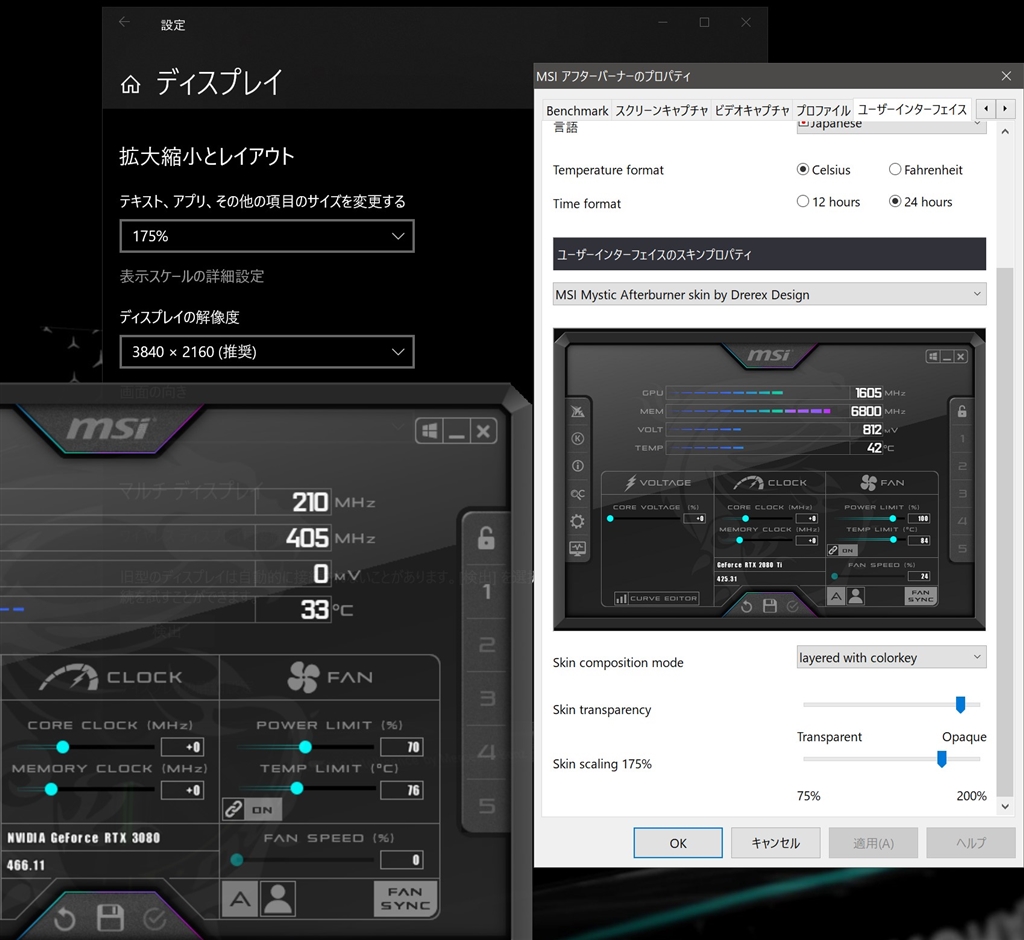
Task: Switch to the ユーザーインターフェイス tab
Action: tap(912, 109)
